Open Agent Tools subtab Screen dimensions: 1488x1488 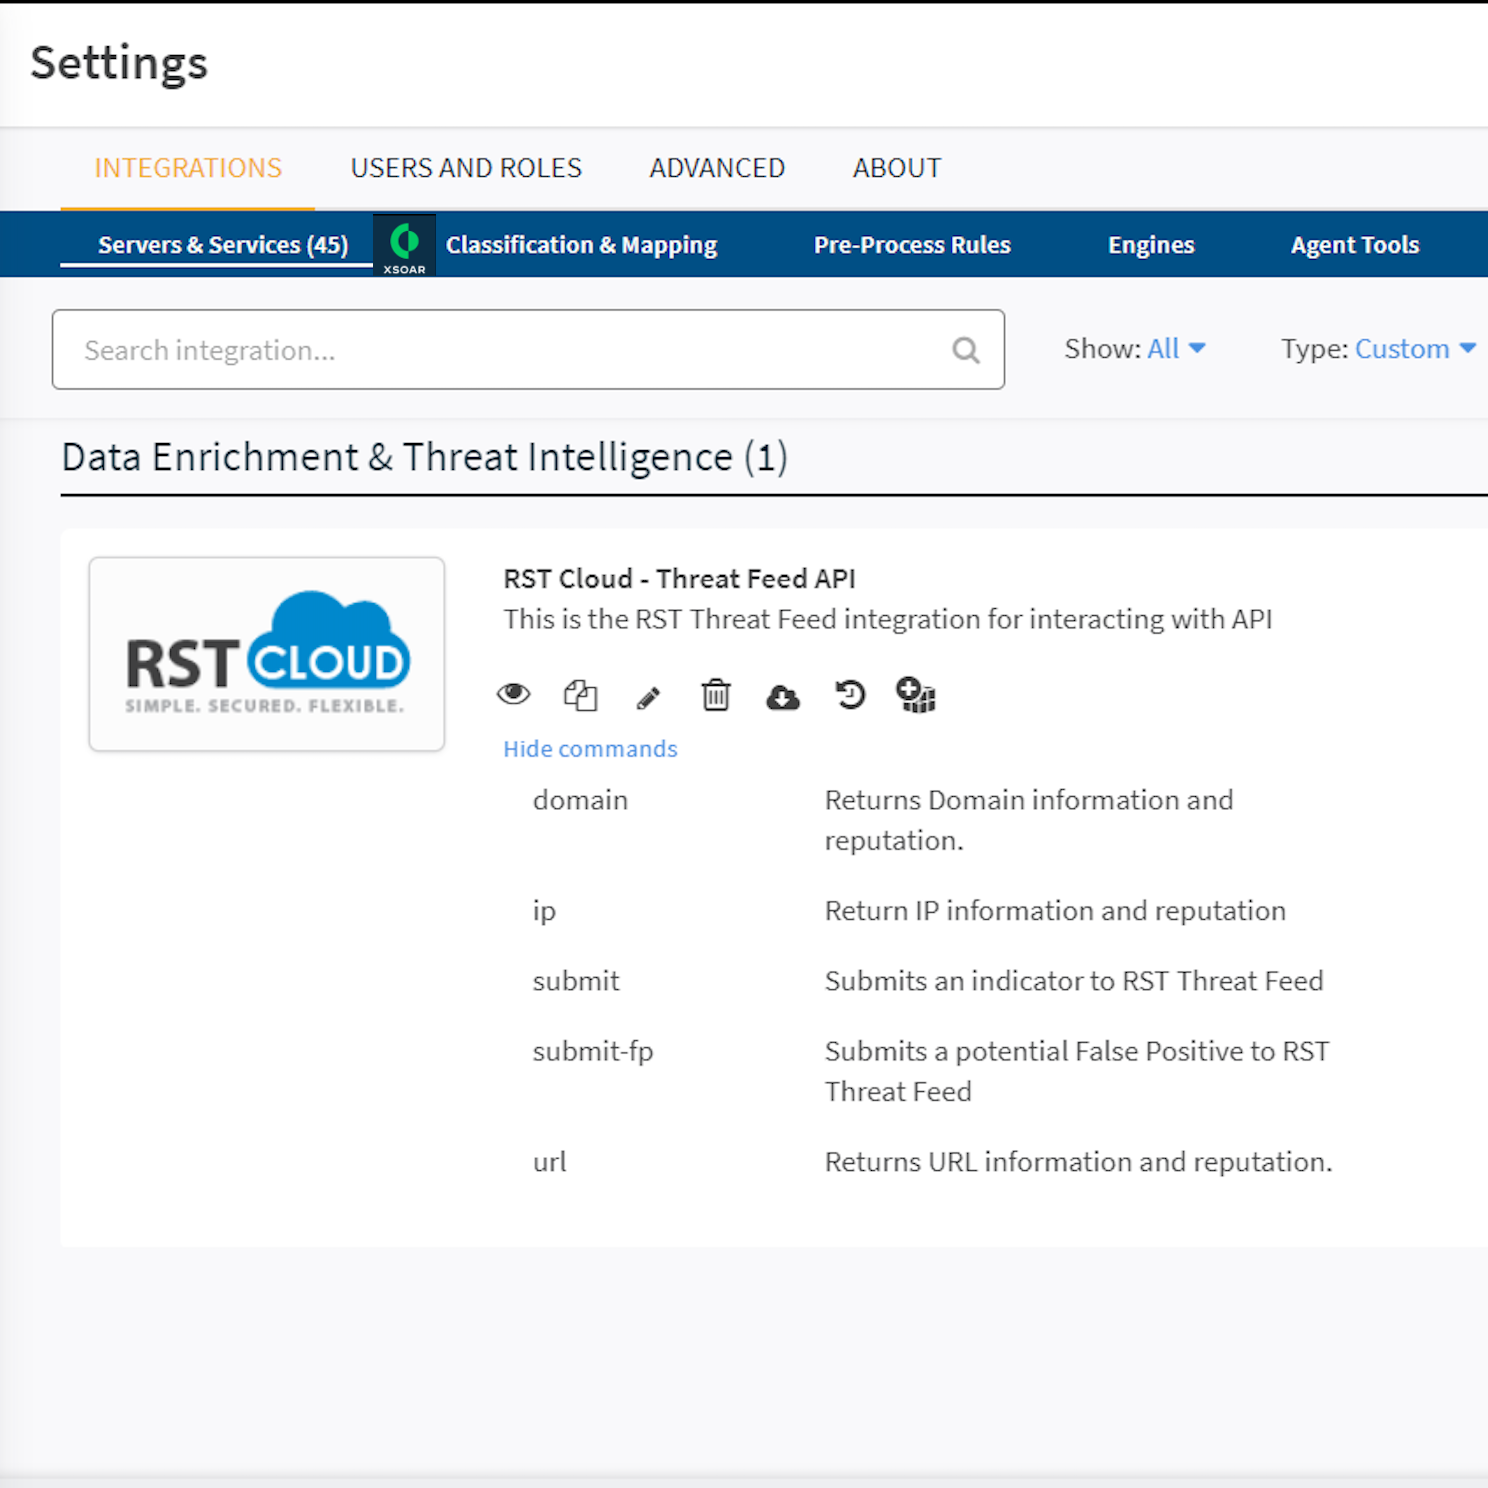pyautogui.click(x=1355, y=245)
